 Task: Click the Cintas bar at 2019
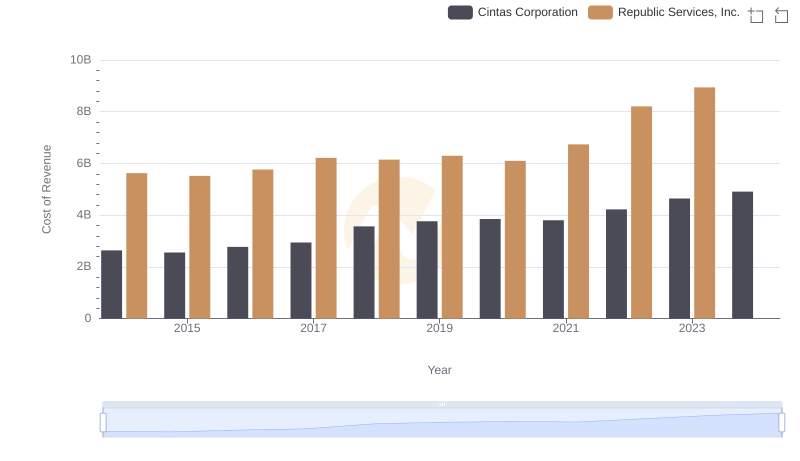click(427, 270)
